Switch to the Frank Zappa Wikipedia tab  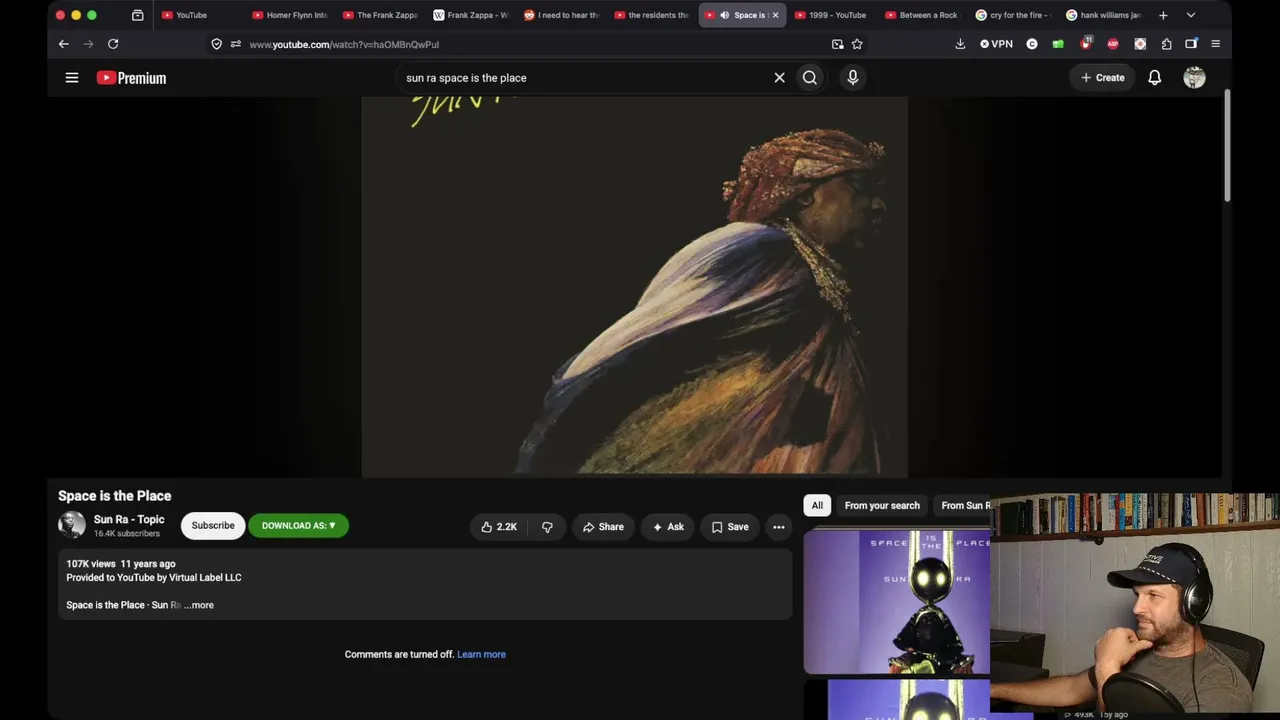tap(470, 15)
